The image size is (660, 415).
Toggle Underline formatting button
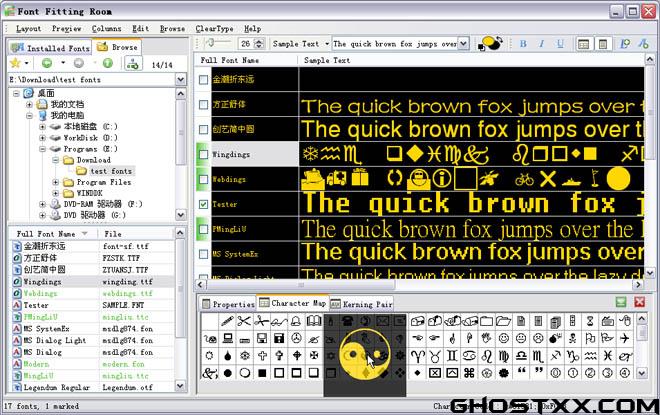[x=560, y=44]
